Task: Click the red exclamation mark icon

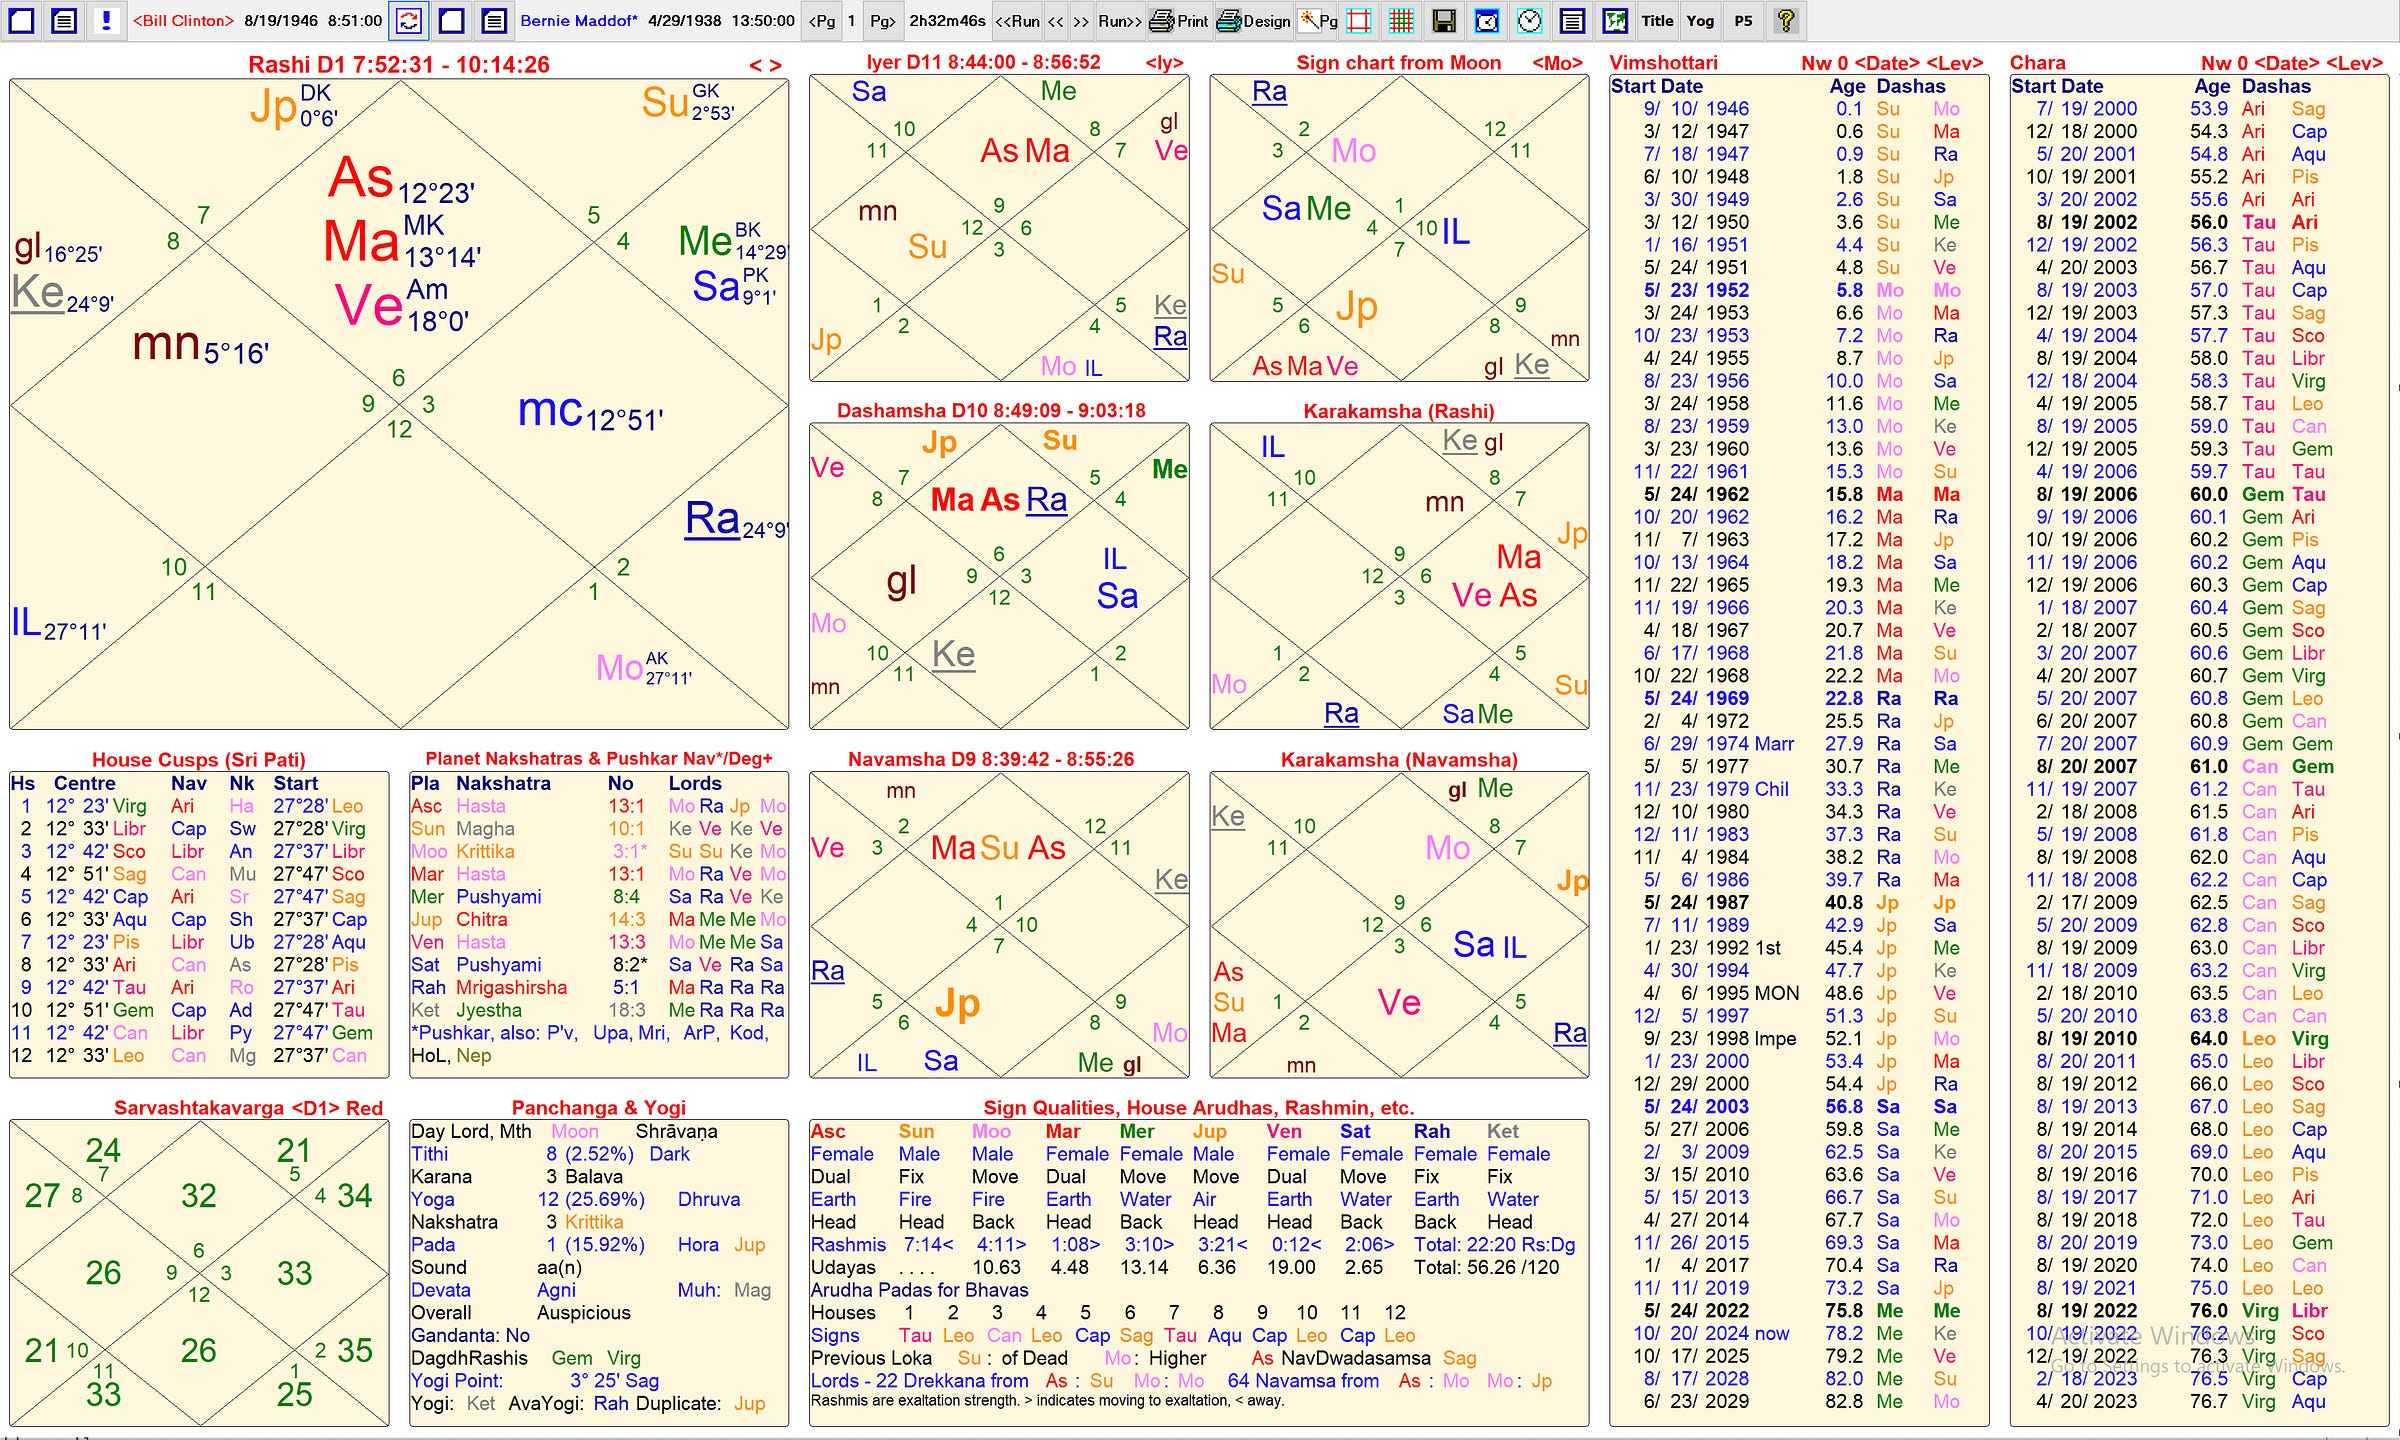Action: point(106,20)
